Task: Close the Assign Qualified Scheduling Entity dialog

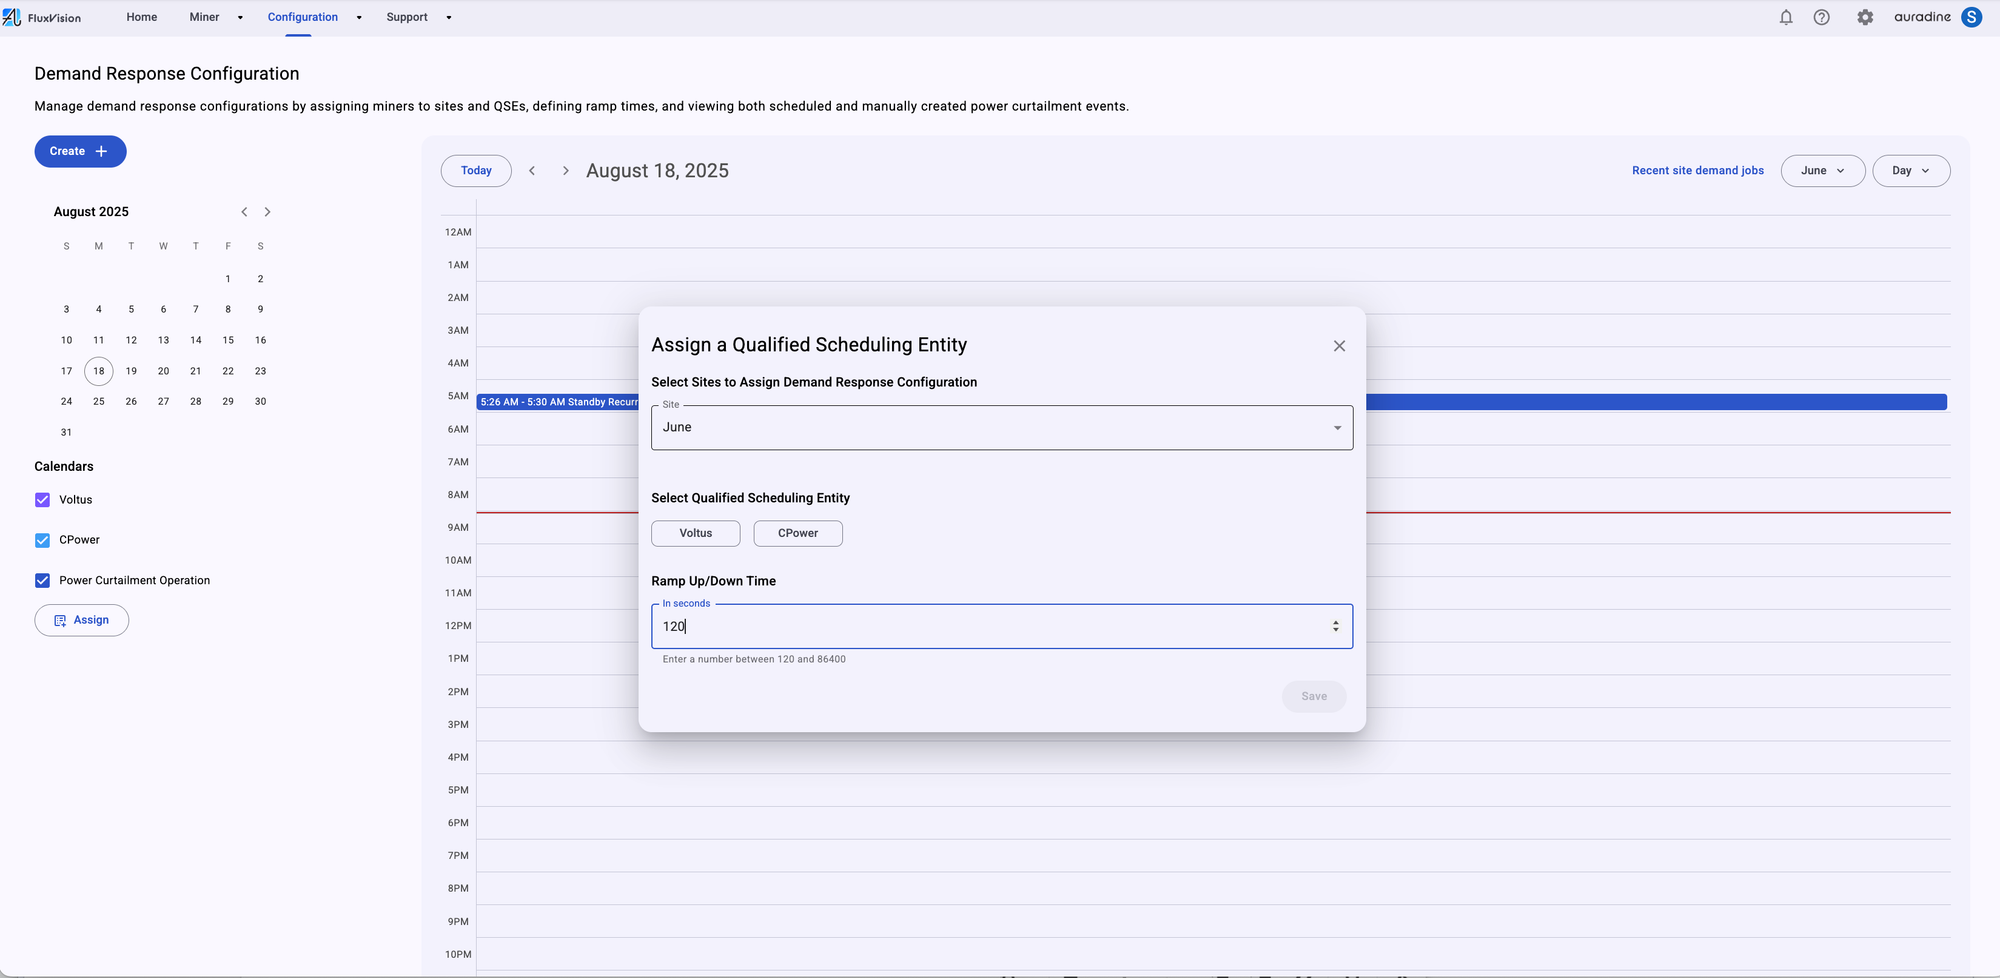Action: 1339,346
